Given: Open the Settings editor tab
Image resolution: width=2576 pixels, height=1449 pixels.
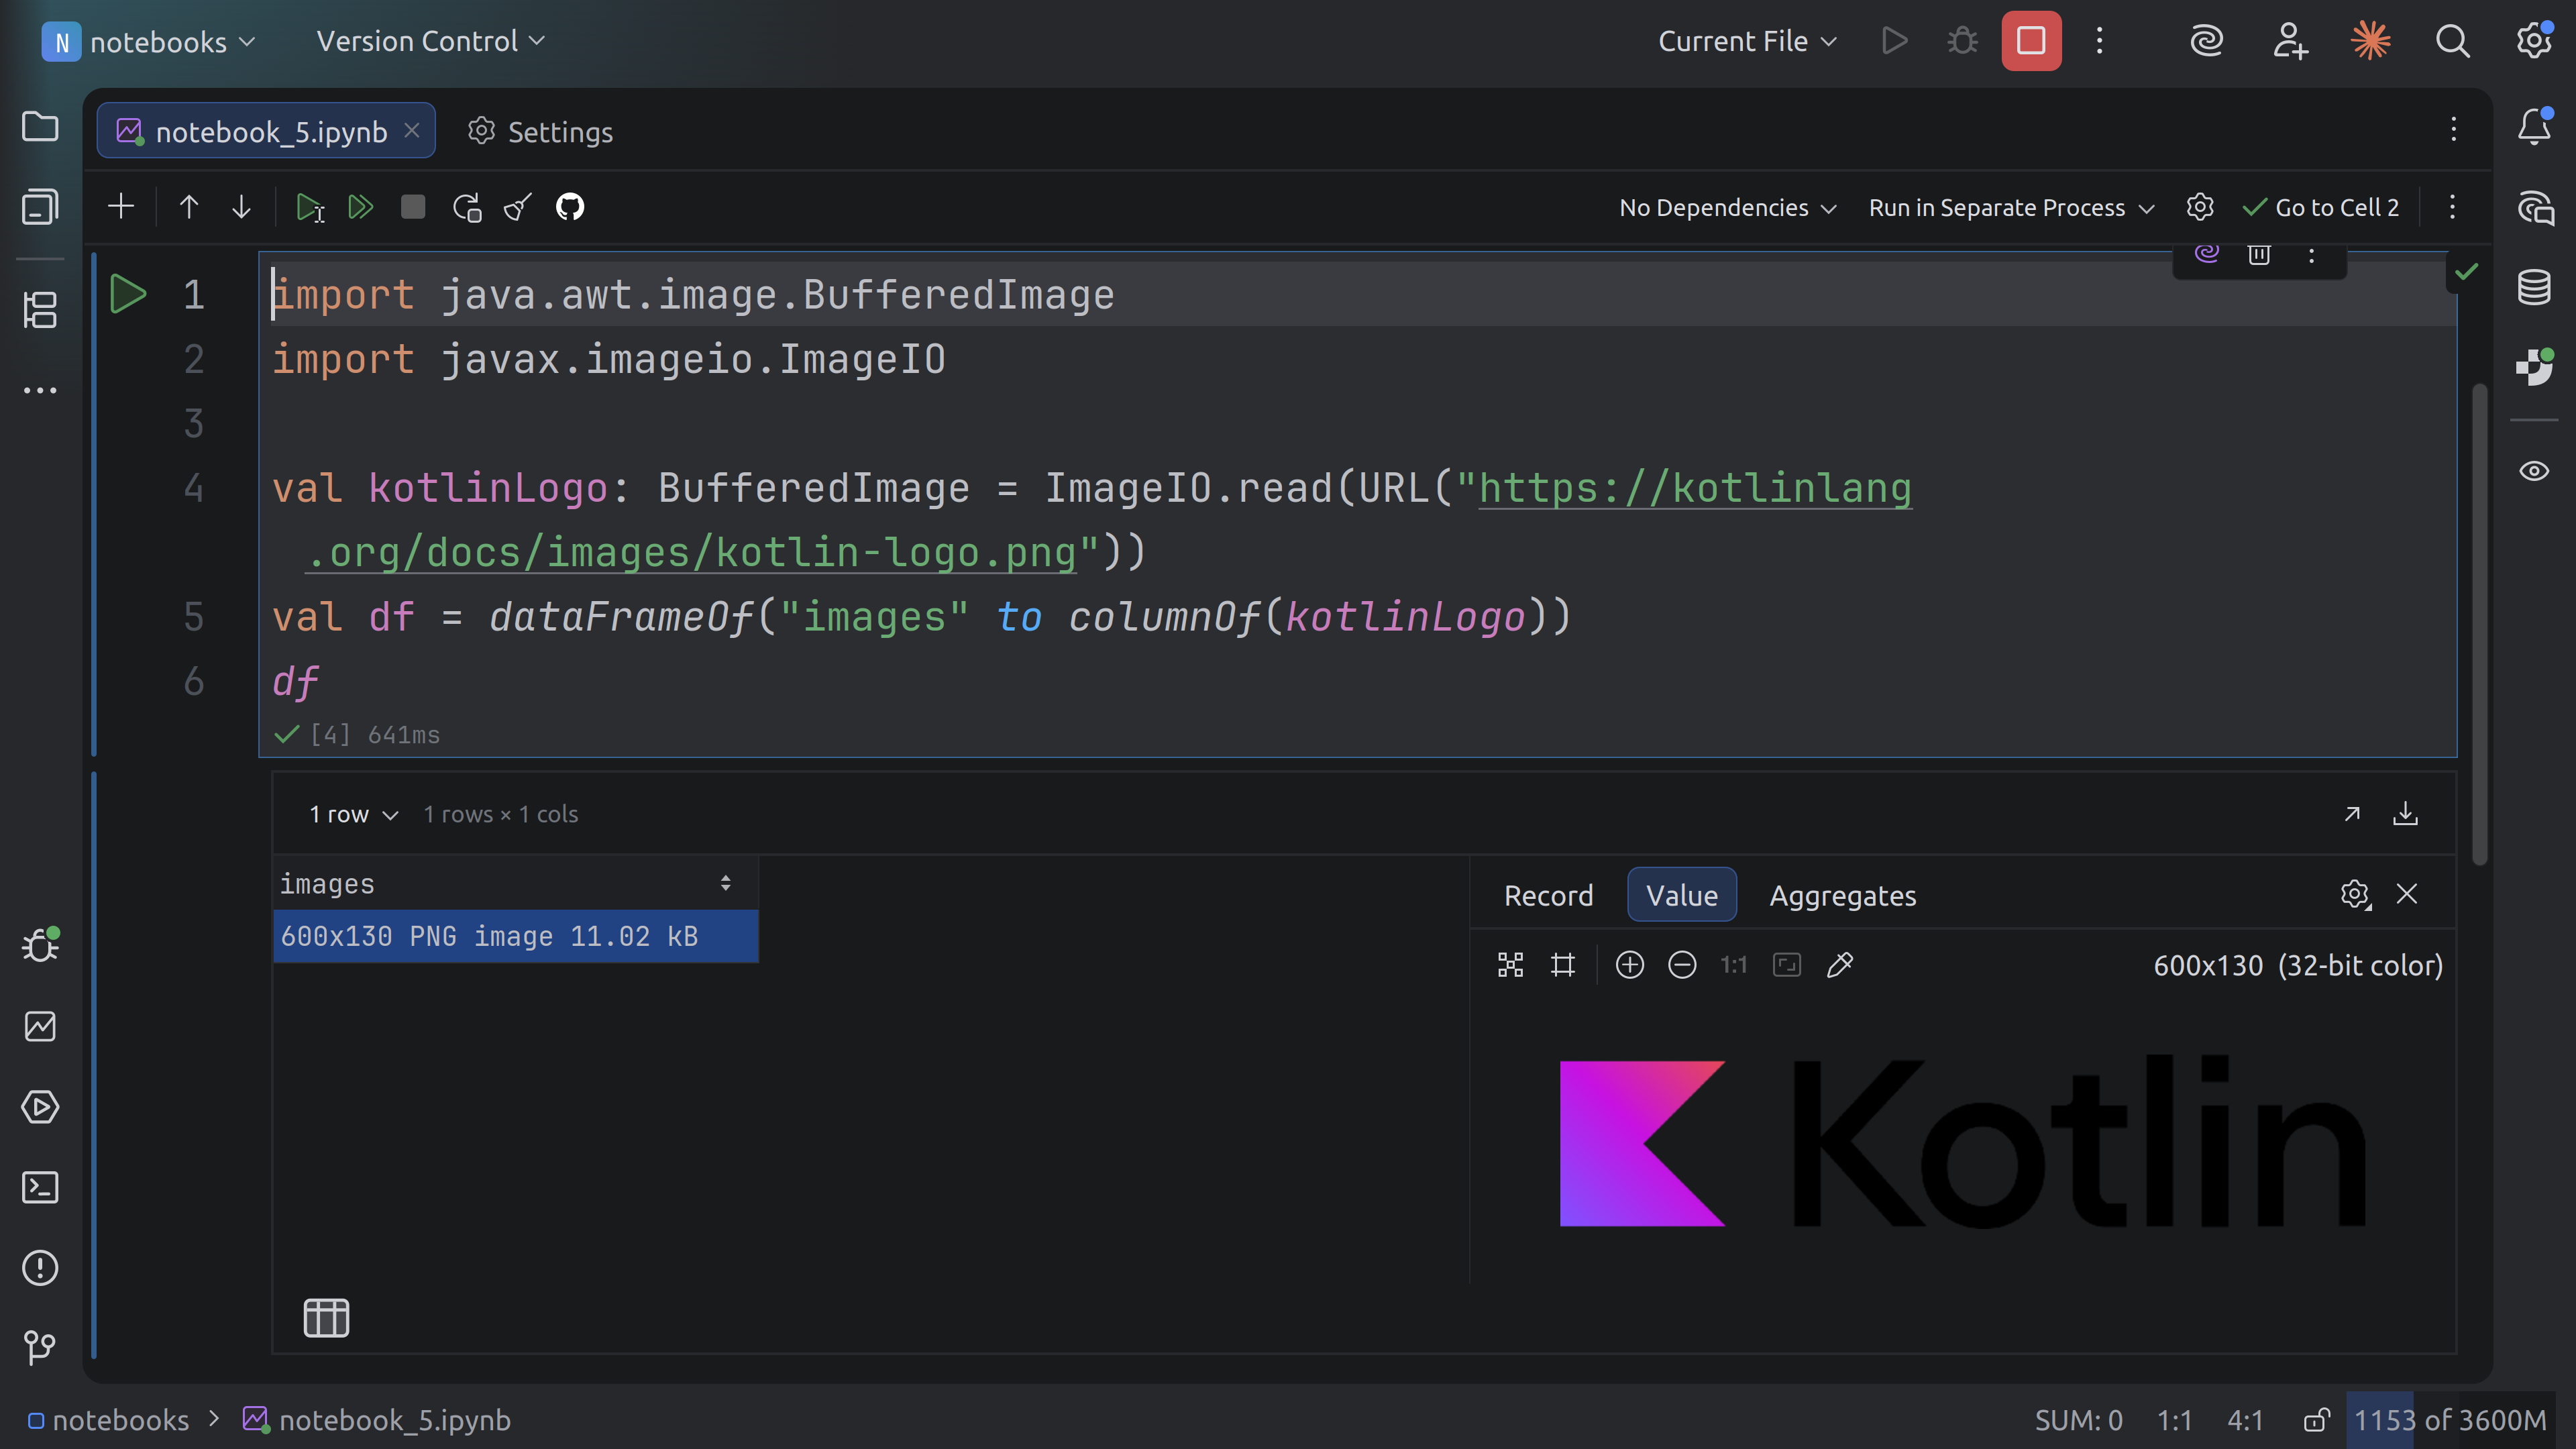Looking at the screenshot, I should click(540, 131).
